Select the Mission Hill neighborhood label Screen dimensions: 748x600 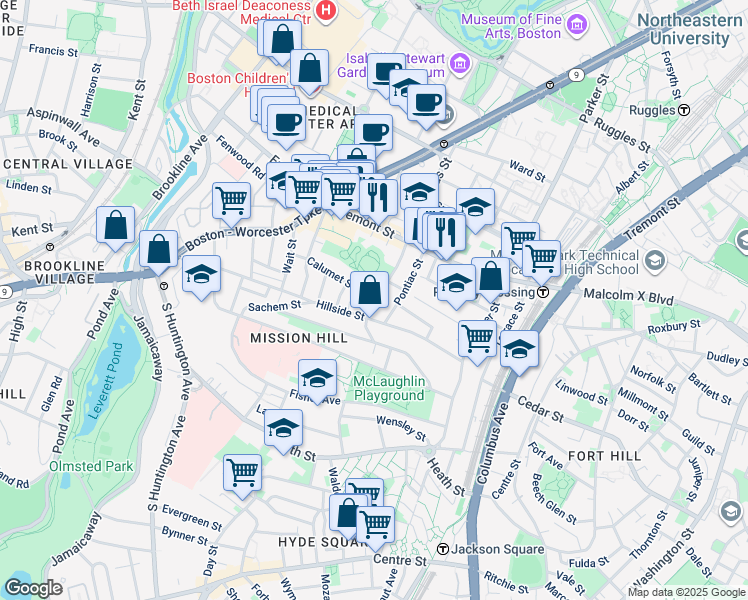click(x=299, y=338)
